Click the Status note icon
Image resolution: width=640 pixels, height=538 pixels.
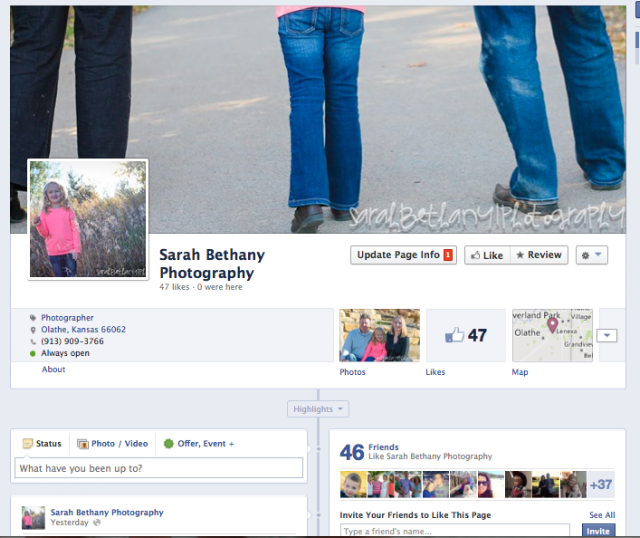pos(27,444)
